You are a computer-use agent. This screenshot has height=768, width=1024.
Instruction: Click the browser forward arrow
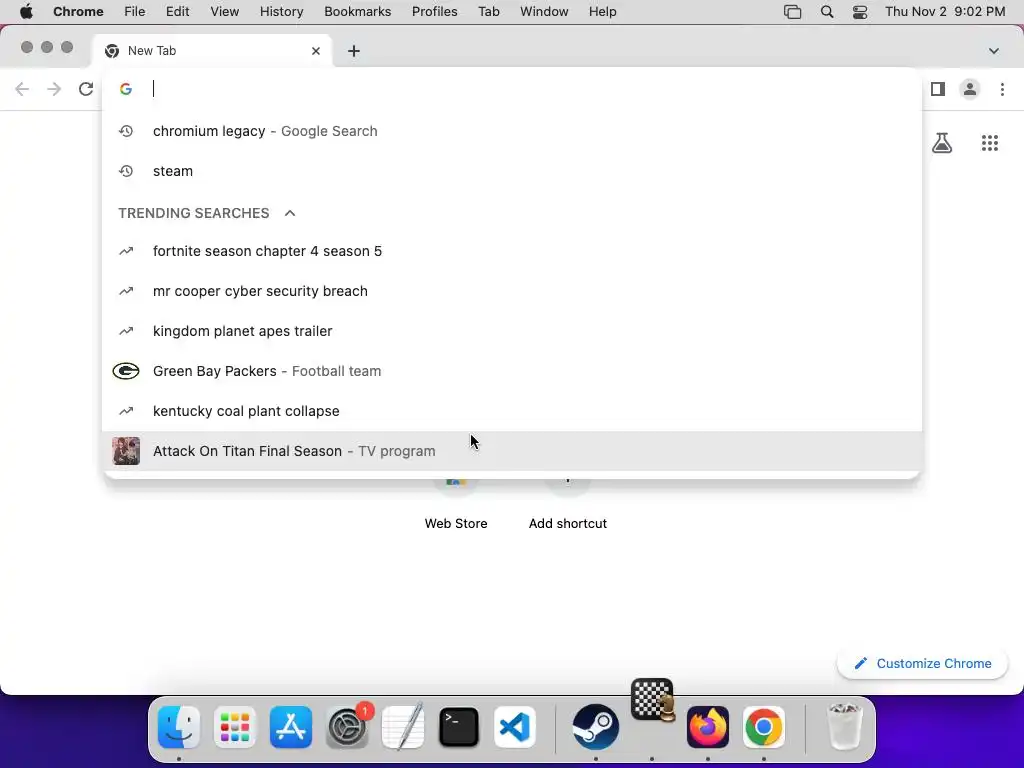coord(54,89)
